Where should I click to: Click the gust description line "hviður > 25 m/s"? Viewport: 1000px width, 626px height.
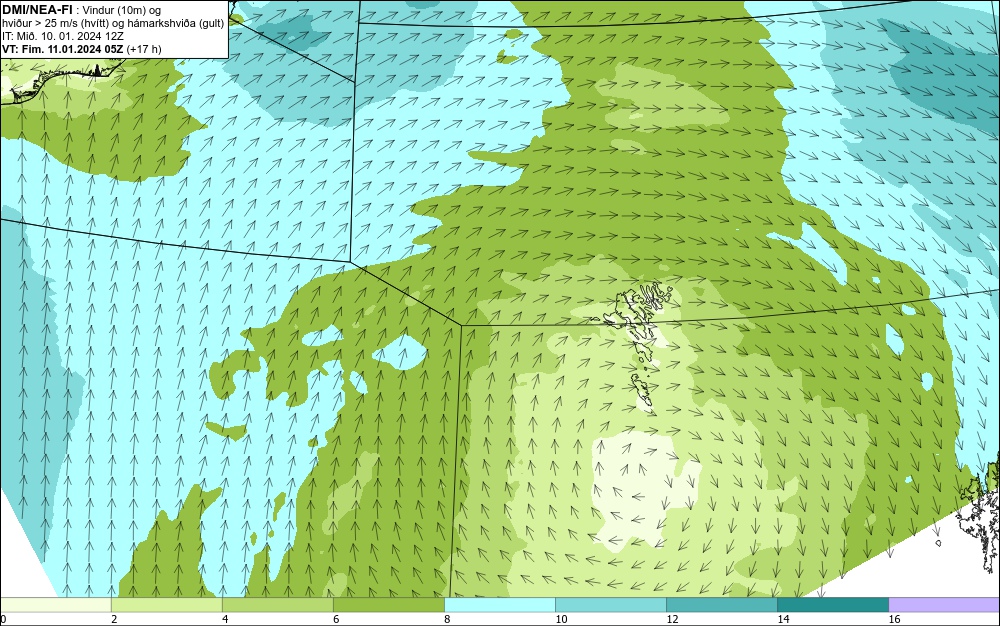(x=113, y=24)
